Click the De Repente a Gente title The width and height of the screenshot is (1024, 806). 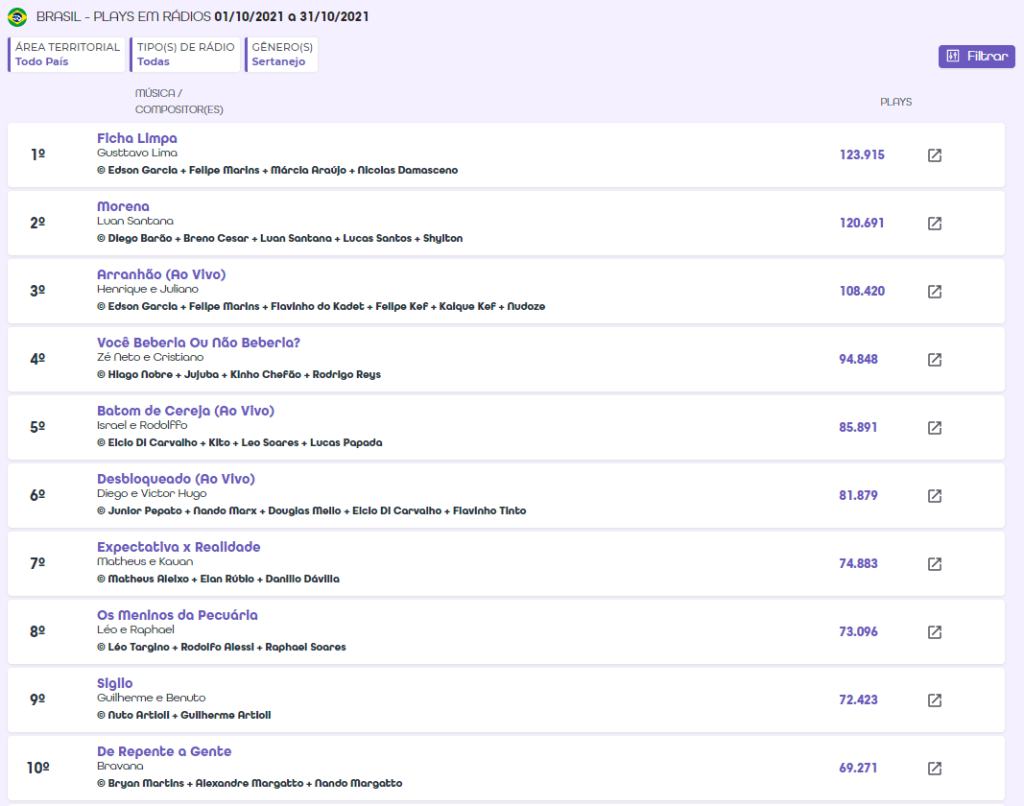point(164,751)
